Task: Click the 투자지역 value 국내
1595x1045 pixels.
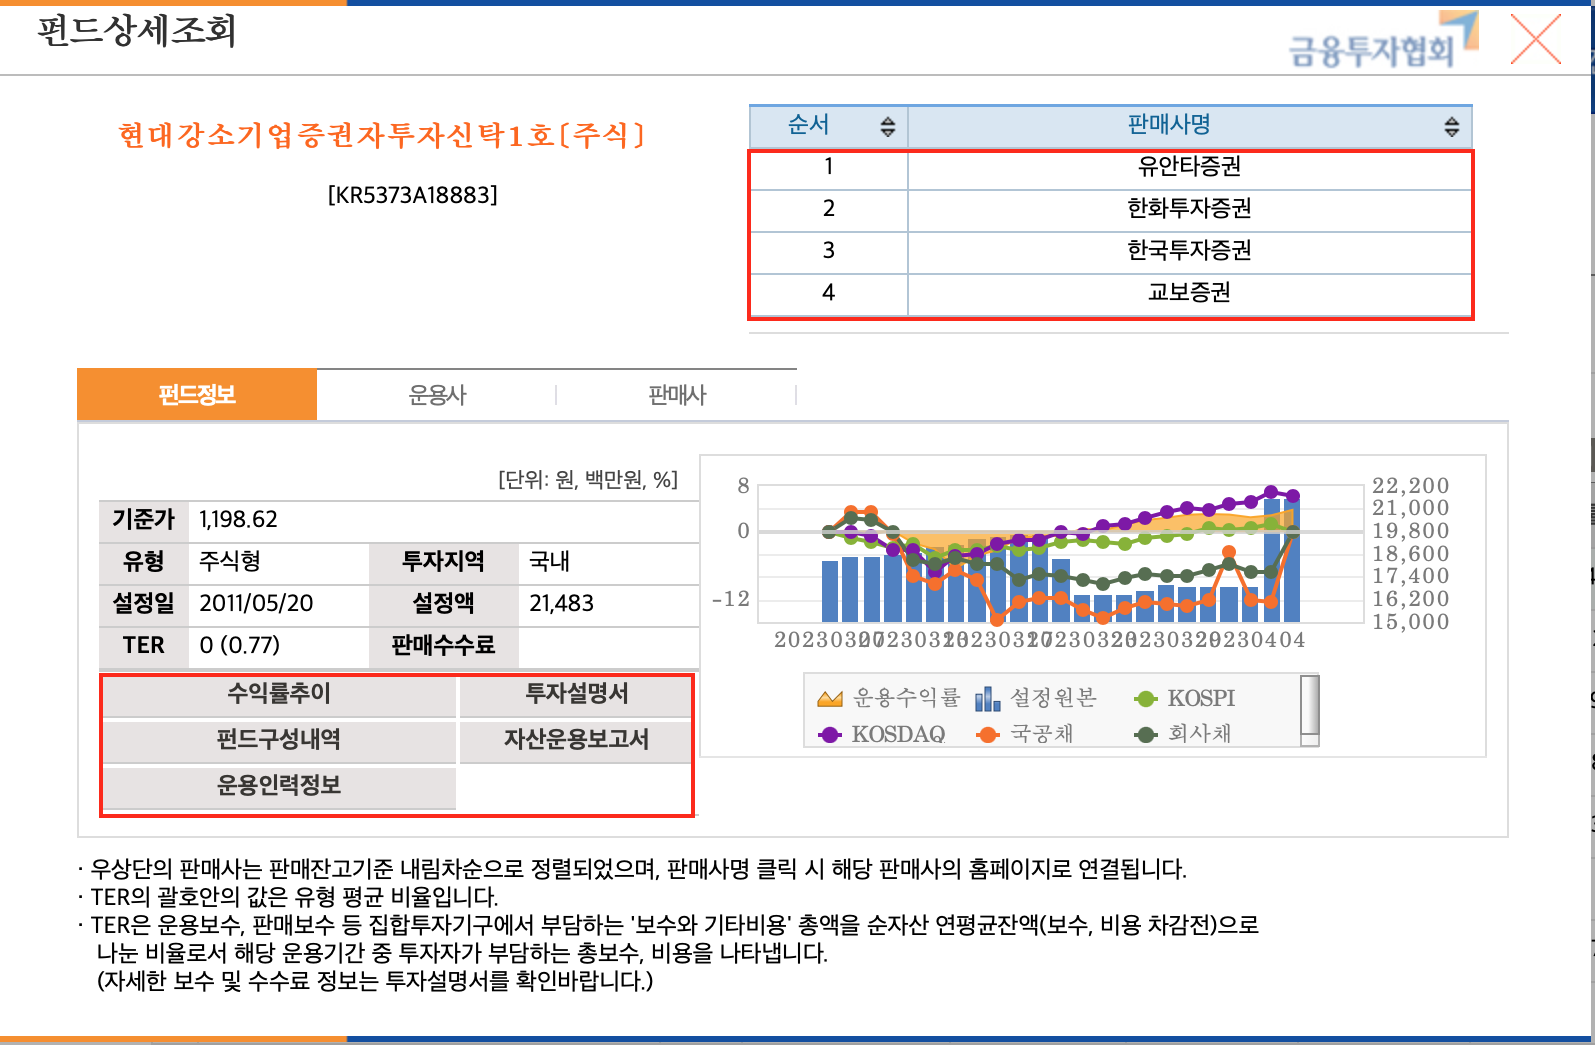Action: tap(549, 562)
